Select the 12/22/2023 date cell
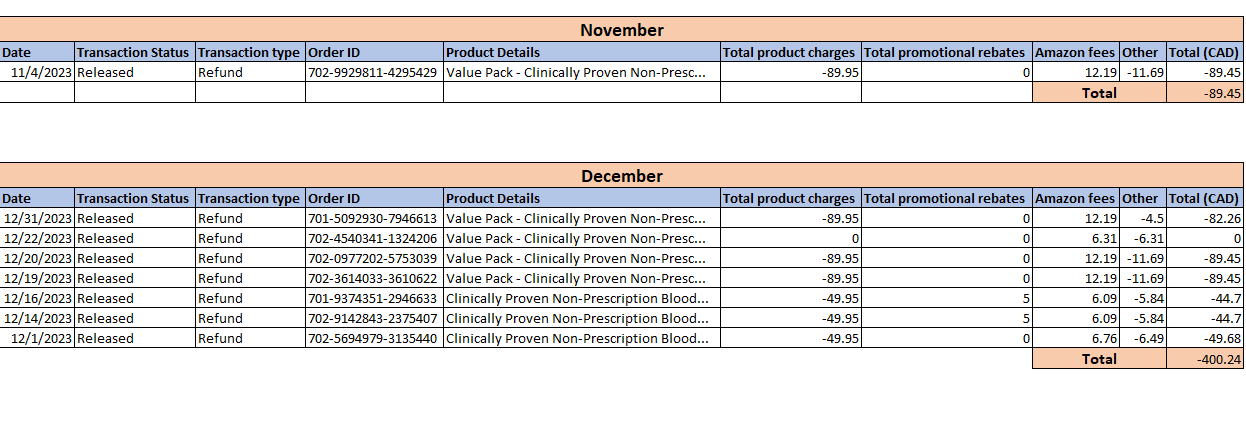 point(38,238)
